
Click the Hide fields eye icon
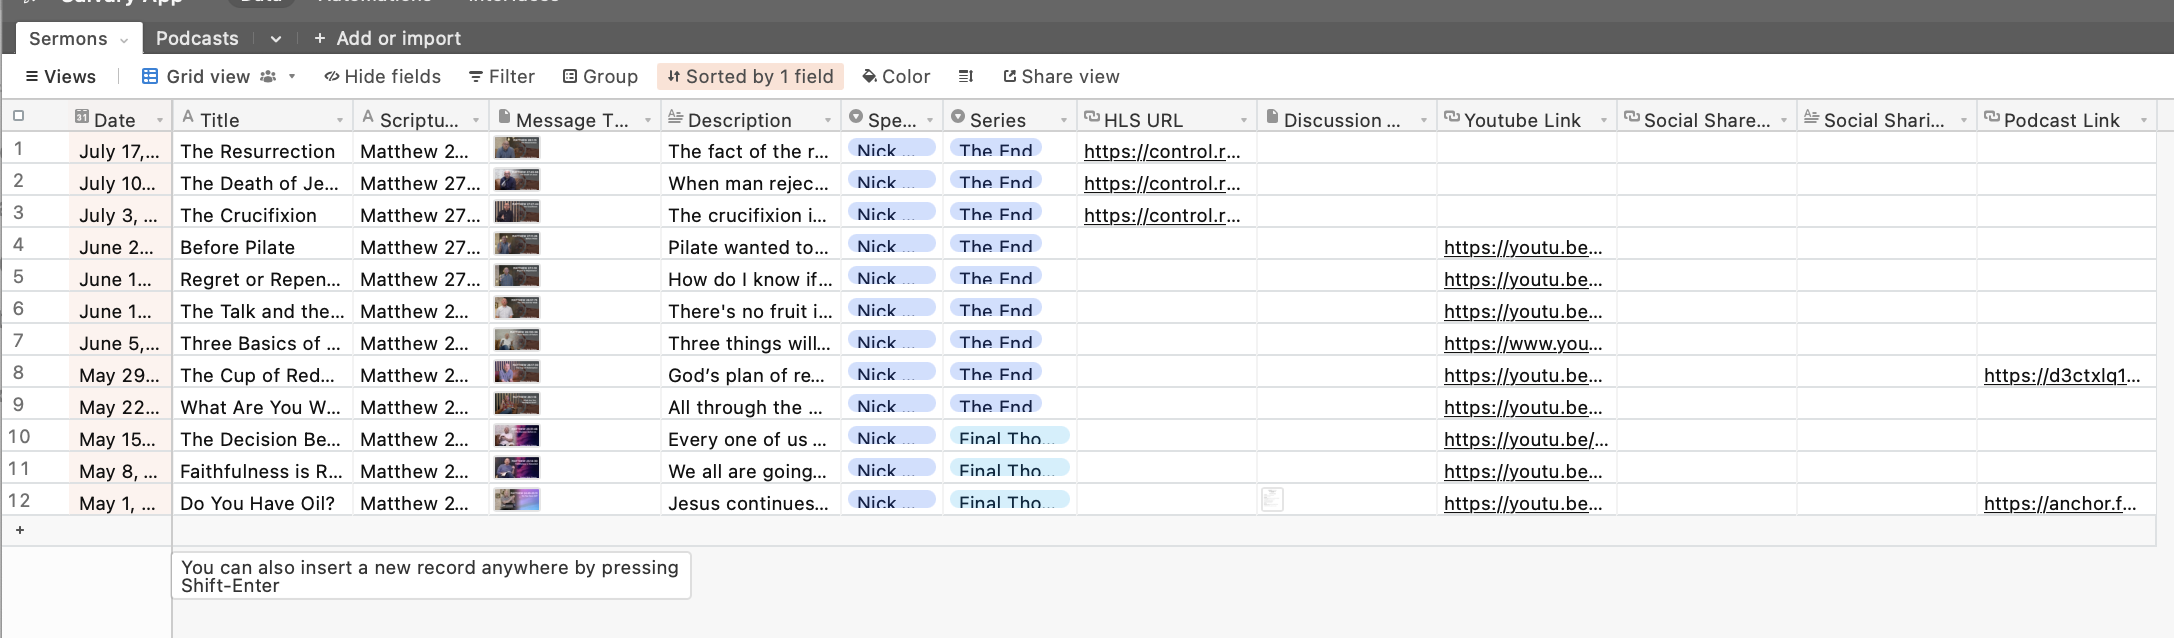[x=332, y=77]
